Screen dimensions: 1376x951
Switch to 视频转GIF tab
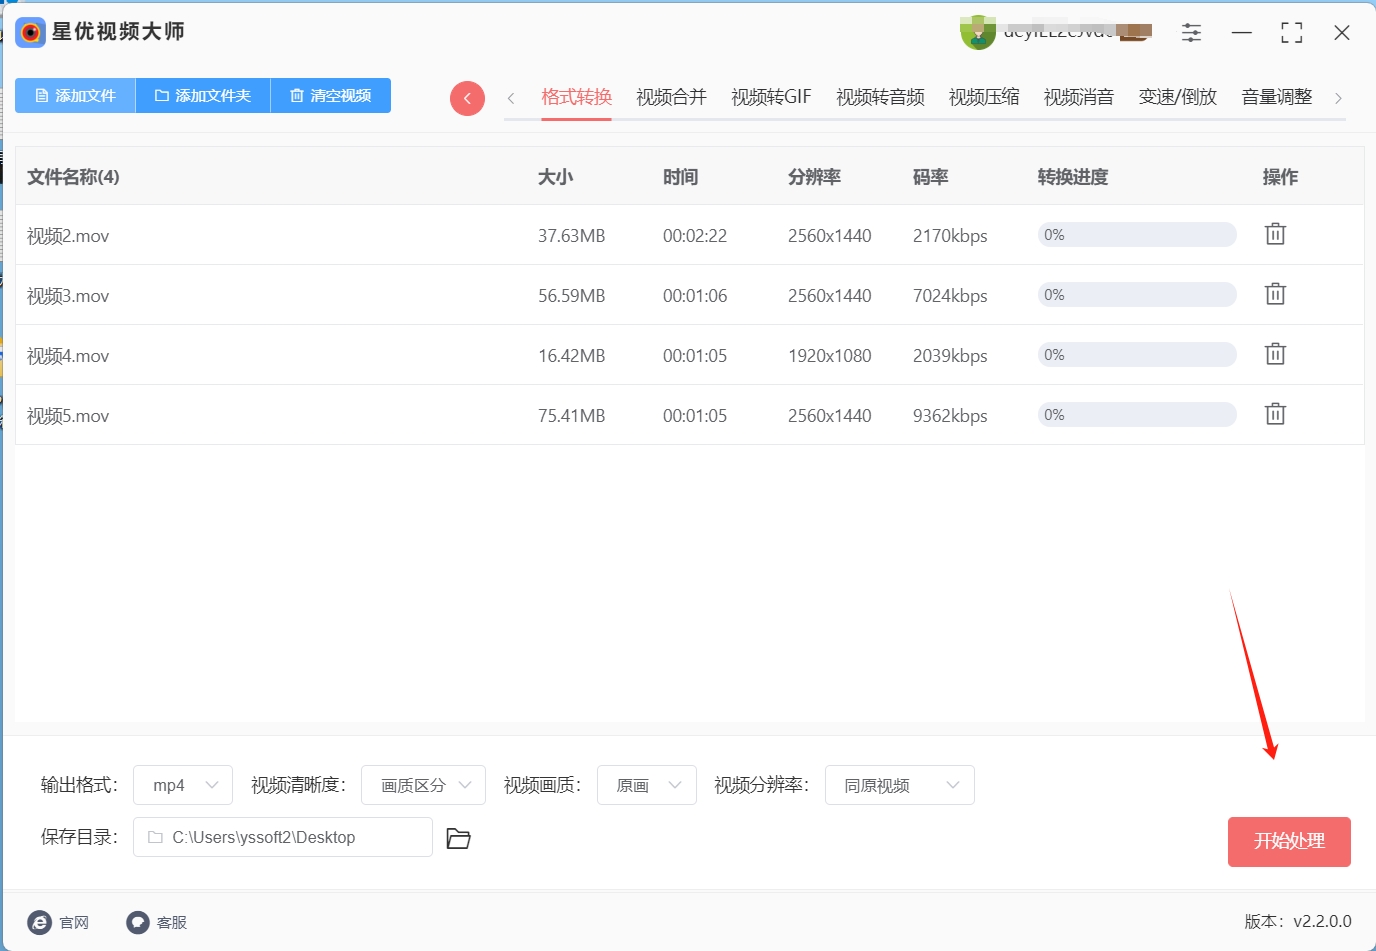point(771,97)
